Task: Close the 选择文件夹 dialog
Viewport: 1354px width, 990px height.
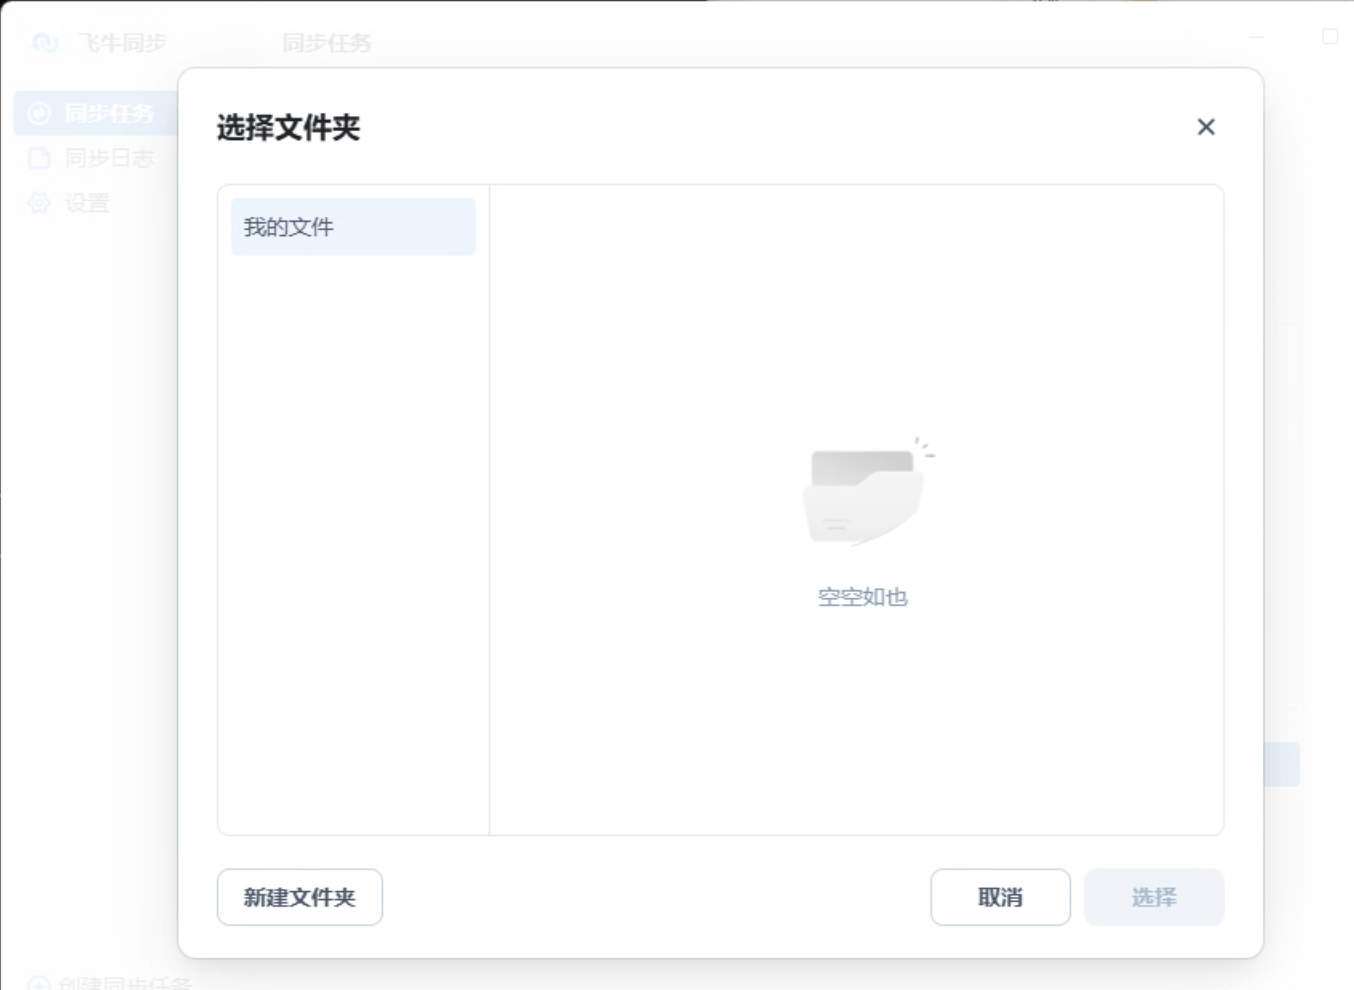Action: 1206,127
